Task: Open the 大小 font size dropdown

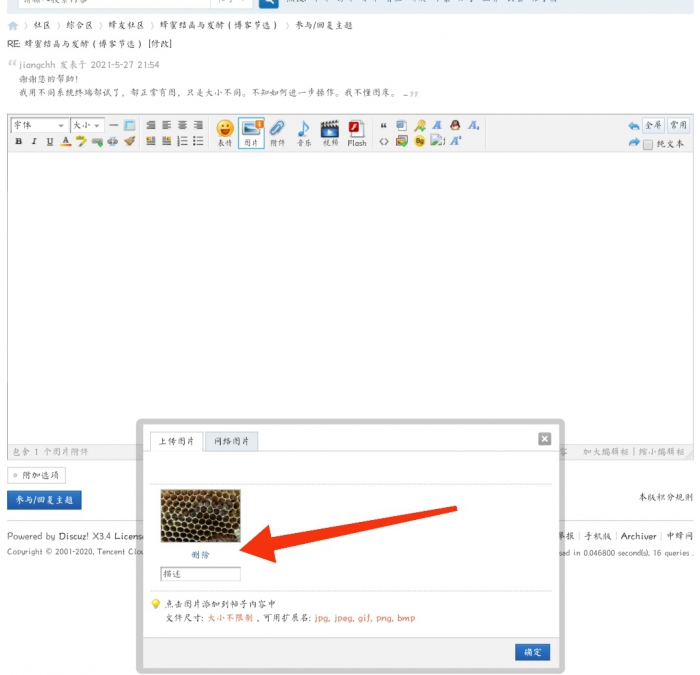Action: (87, 125)
